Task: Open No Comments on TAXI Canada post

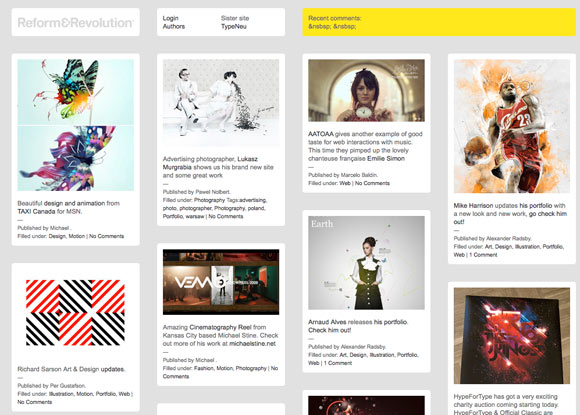Action: [106, 236]
